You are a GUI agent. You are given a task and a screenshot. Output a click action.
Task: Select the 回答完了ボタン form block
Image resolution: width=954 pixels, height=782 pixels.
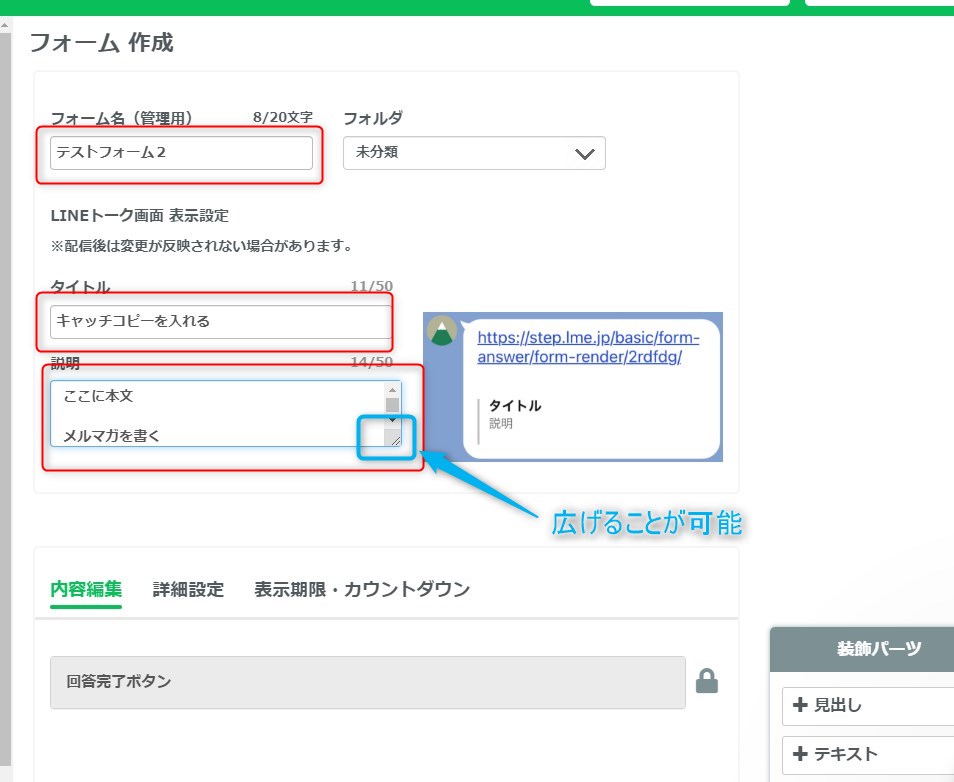click(367, 682)
